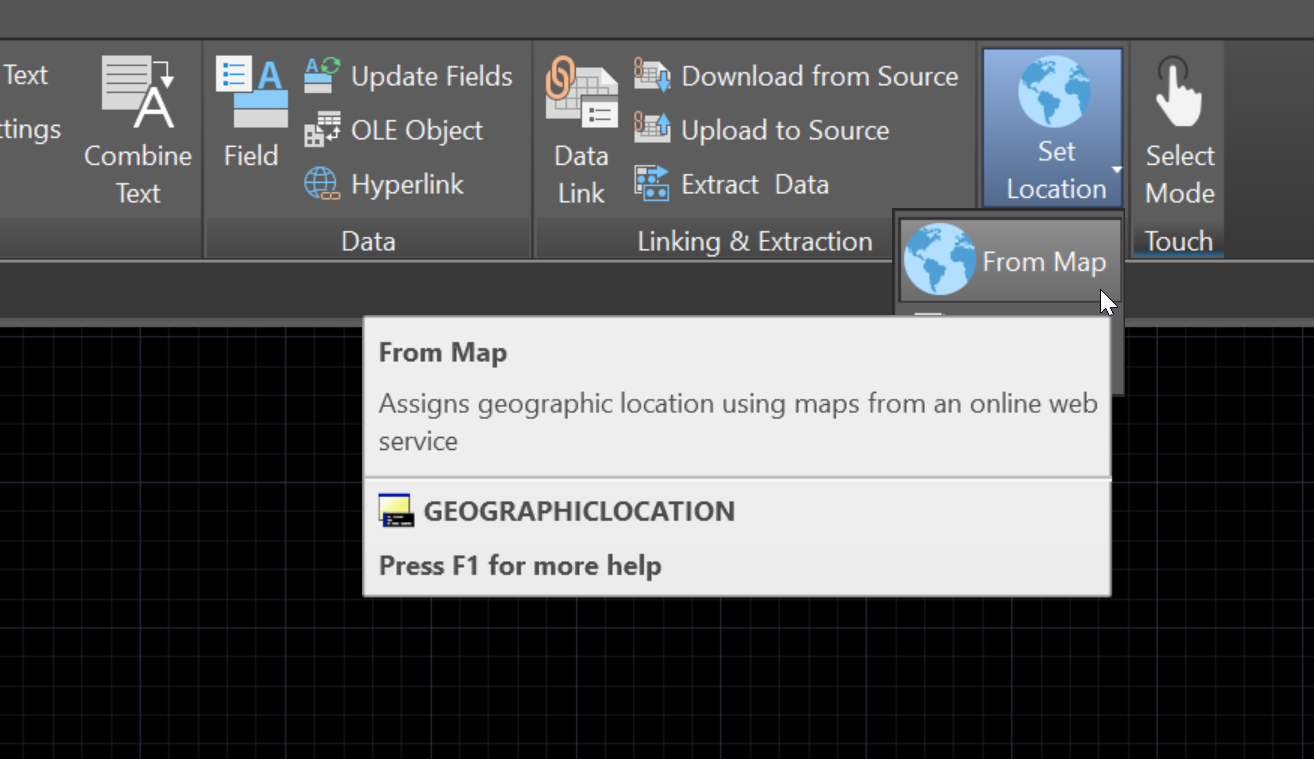The width and height of the screenshot is (1314, 759).
Task: Expand the Data panel title bar
Action: [x=368, y=241]
